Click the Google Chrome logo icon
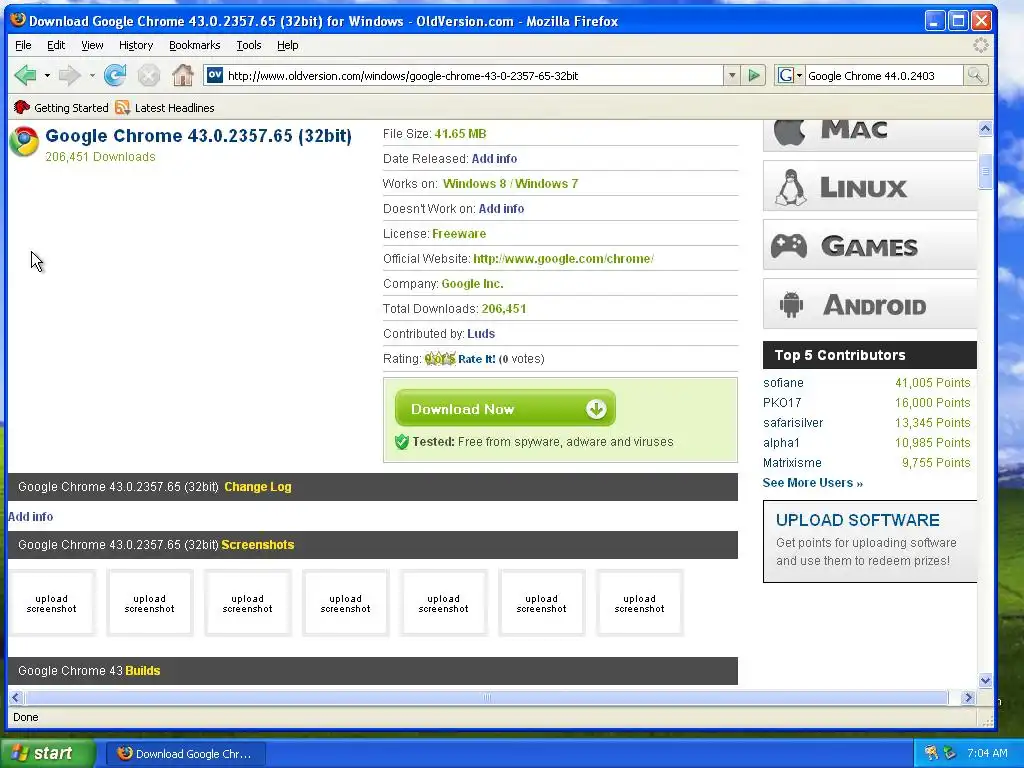 (x=24, y=142)
